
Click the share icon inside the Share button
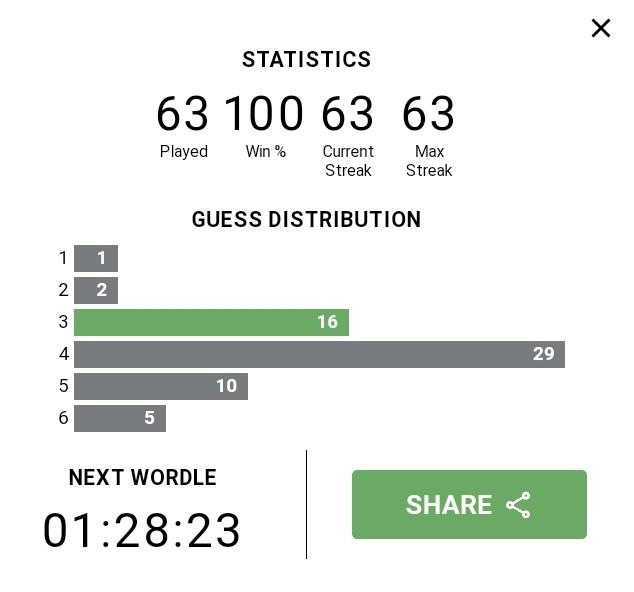tap(518, 505)
